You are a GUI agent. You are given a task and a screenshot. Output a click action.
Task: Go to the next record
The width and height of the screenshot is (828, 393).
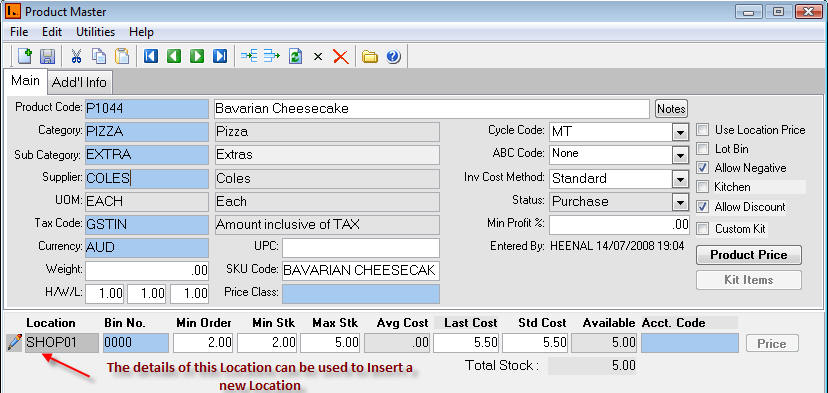tap(197, 56)
